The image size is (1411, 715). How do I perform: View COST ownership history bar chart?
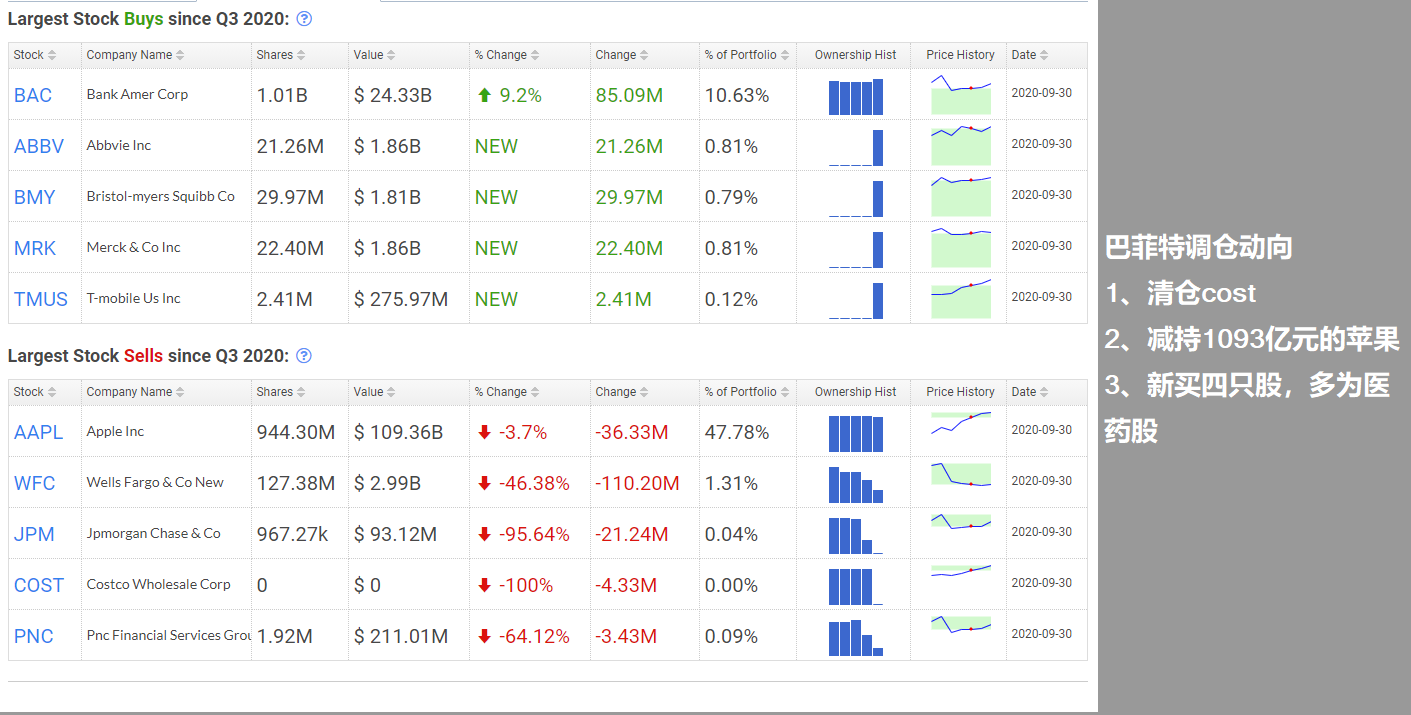(856, 587)
